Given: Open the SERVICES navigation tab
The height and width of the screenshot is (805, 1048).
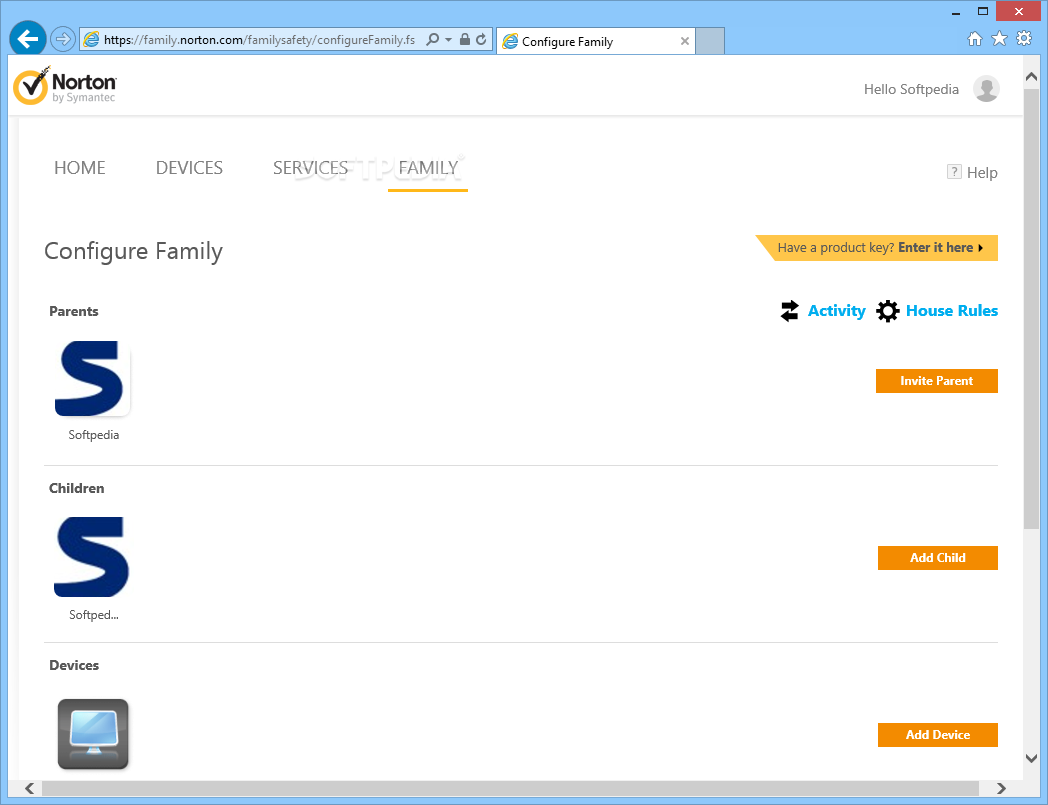Looking at the screenshot, I should point(310,168).
